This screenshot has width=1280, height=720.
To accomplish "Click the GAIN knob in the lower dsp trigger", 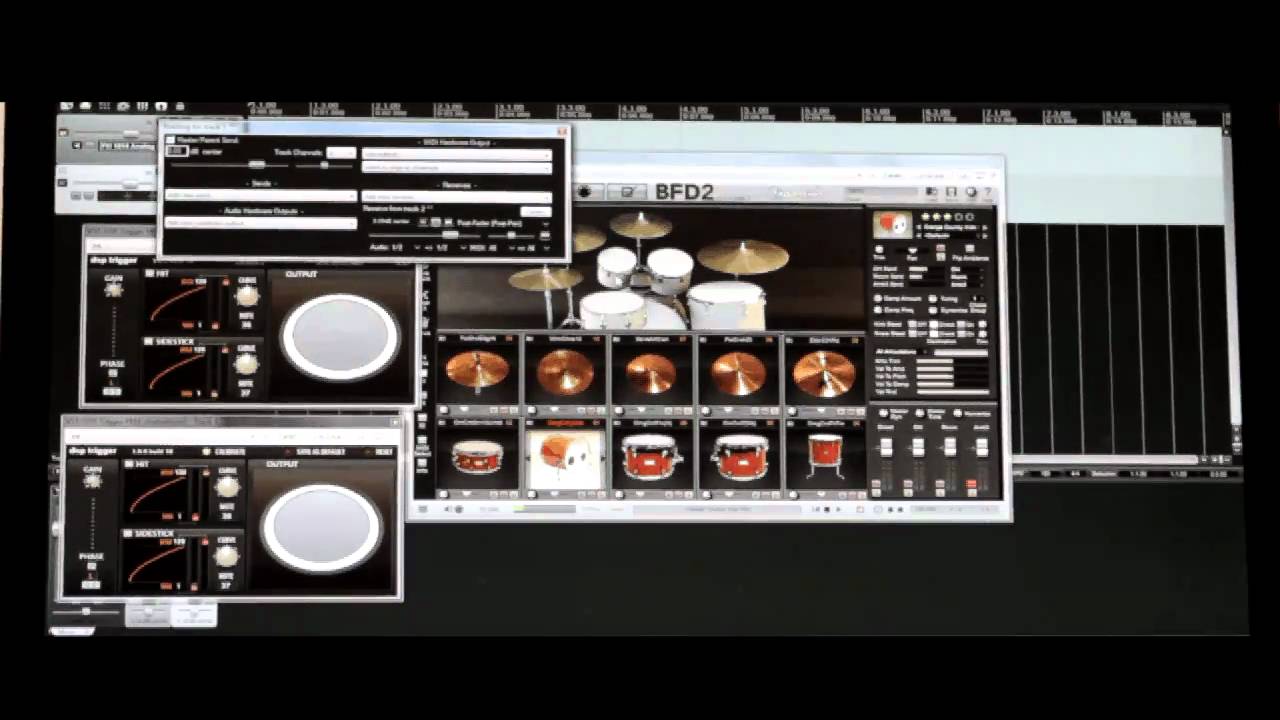I will point(93,481).
